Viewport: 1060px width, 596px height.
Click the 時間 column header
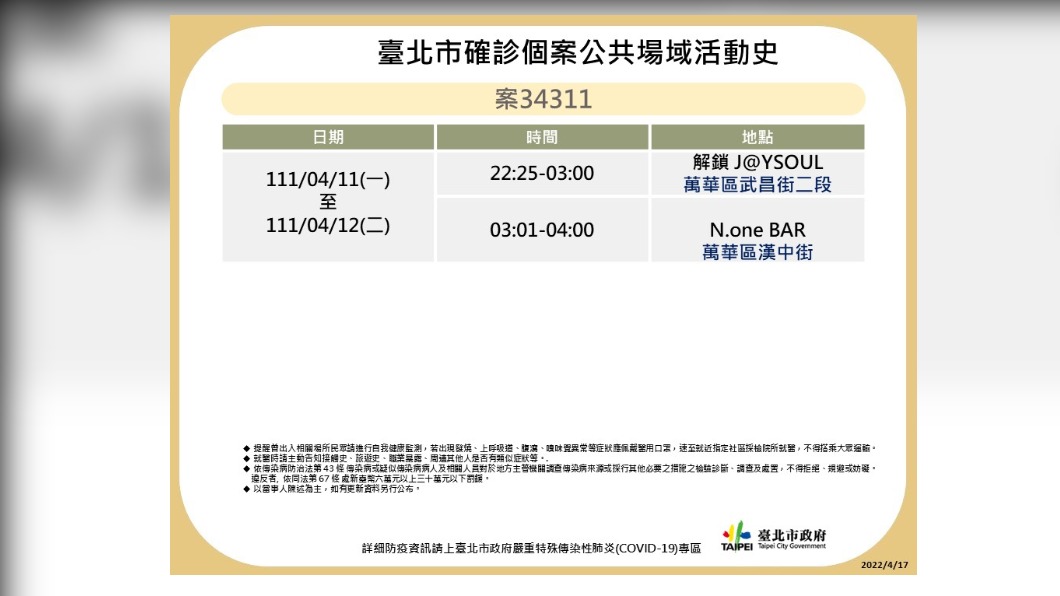(x=541, y=137)
